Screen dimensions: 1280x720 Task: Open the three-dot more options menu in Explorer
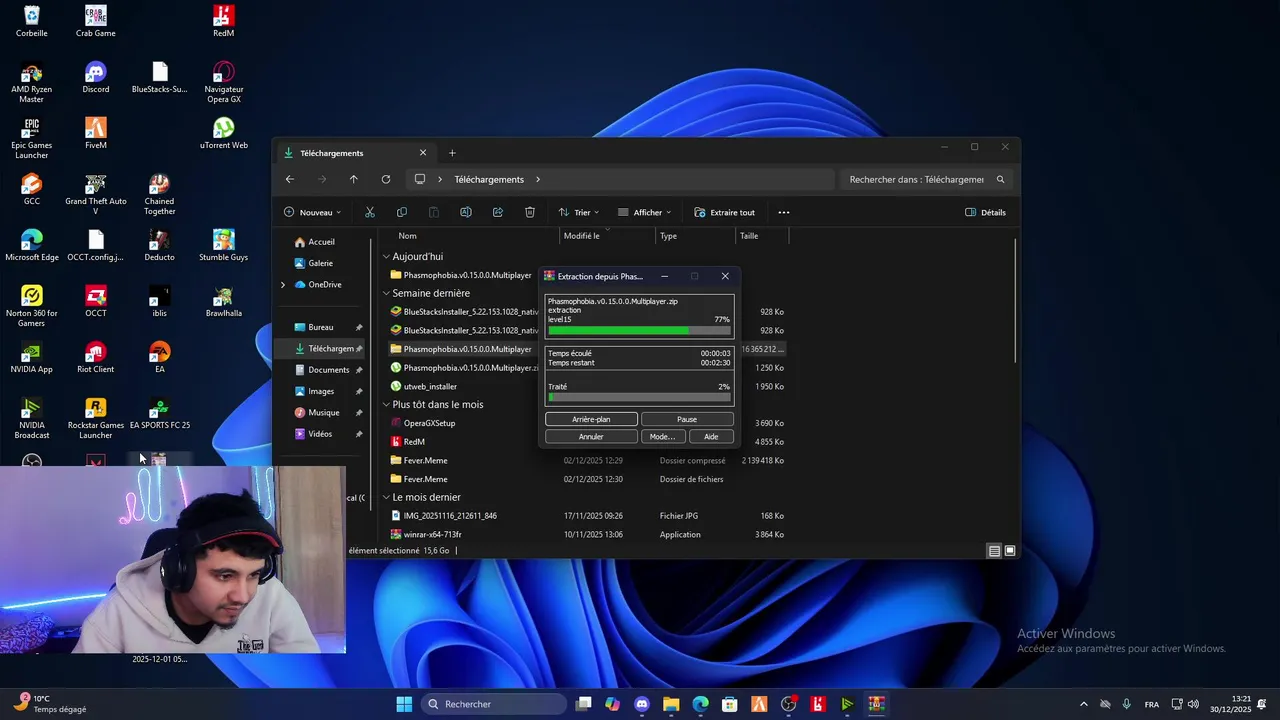[x=784, y=212]
